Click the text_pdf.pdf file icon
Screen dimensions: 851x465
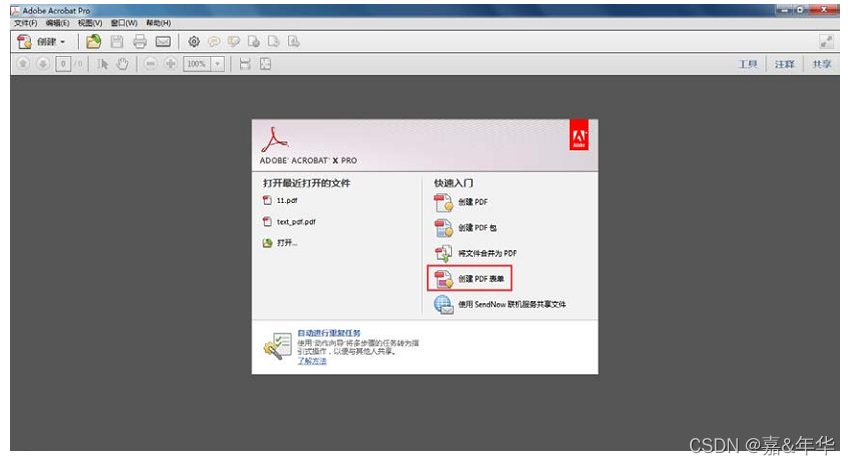[x=267, y=221]
